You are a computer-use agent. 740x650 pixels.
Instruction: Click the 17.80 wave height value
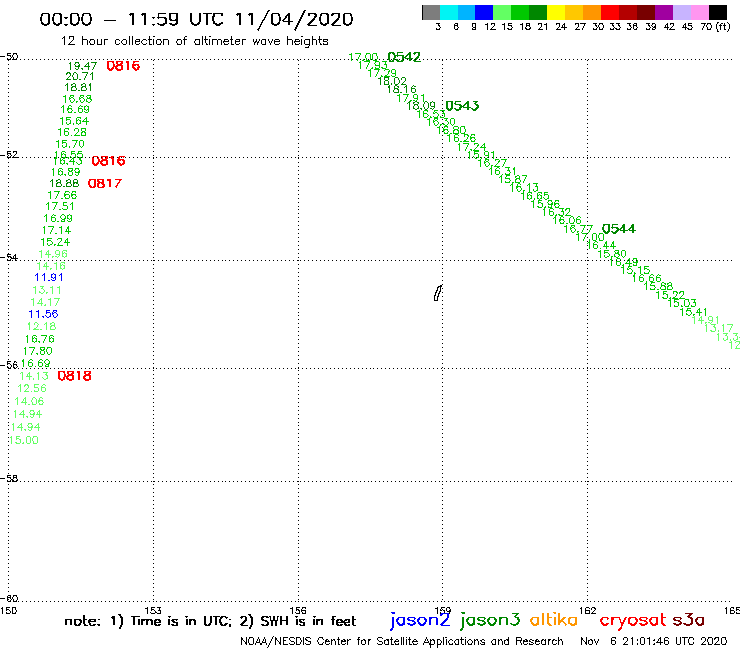tap(38, 351)
